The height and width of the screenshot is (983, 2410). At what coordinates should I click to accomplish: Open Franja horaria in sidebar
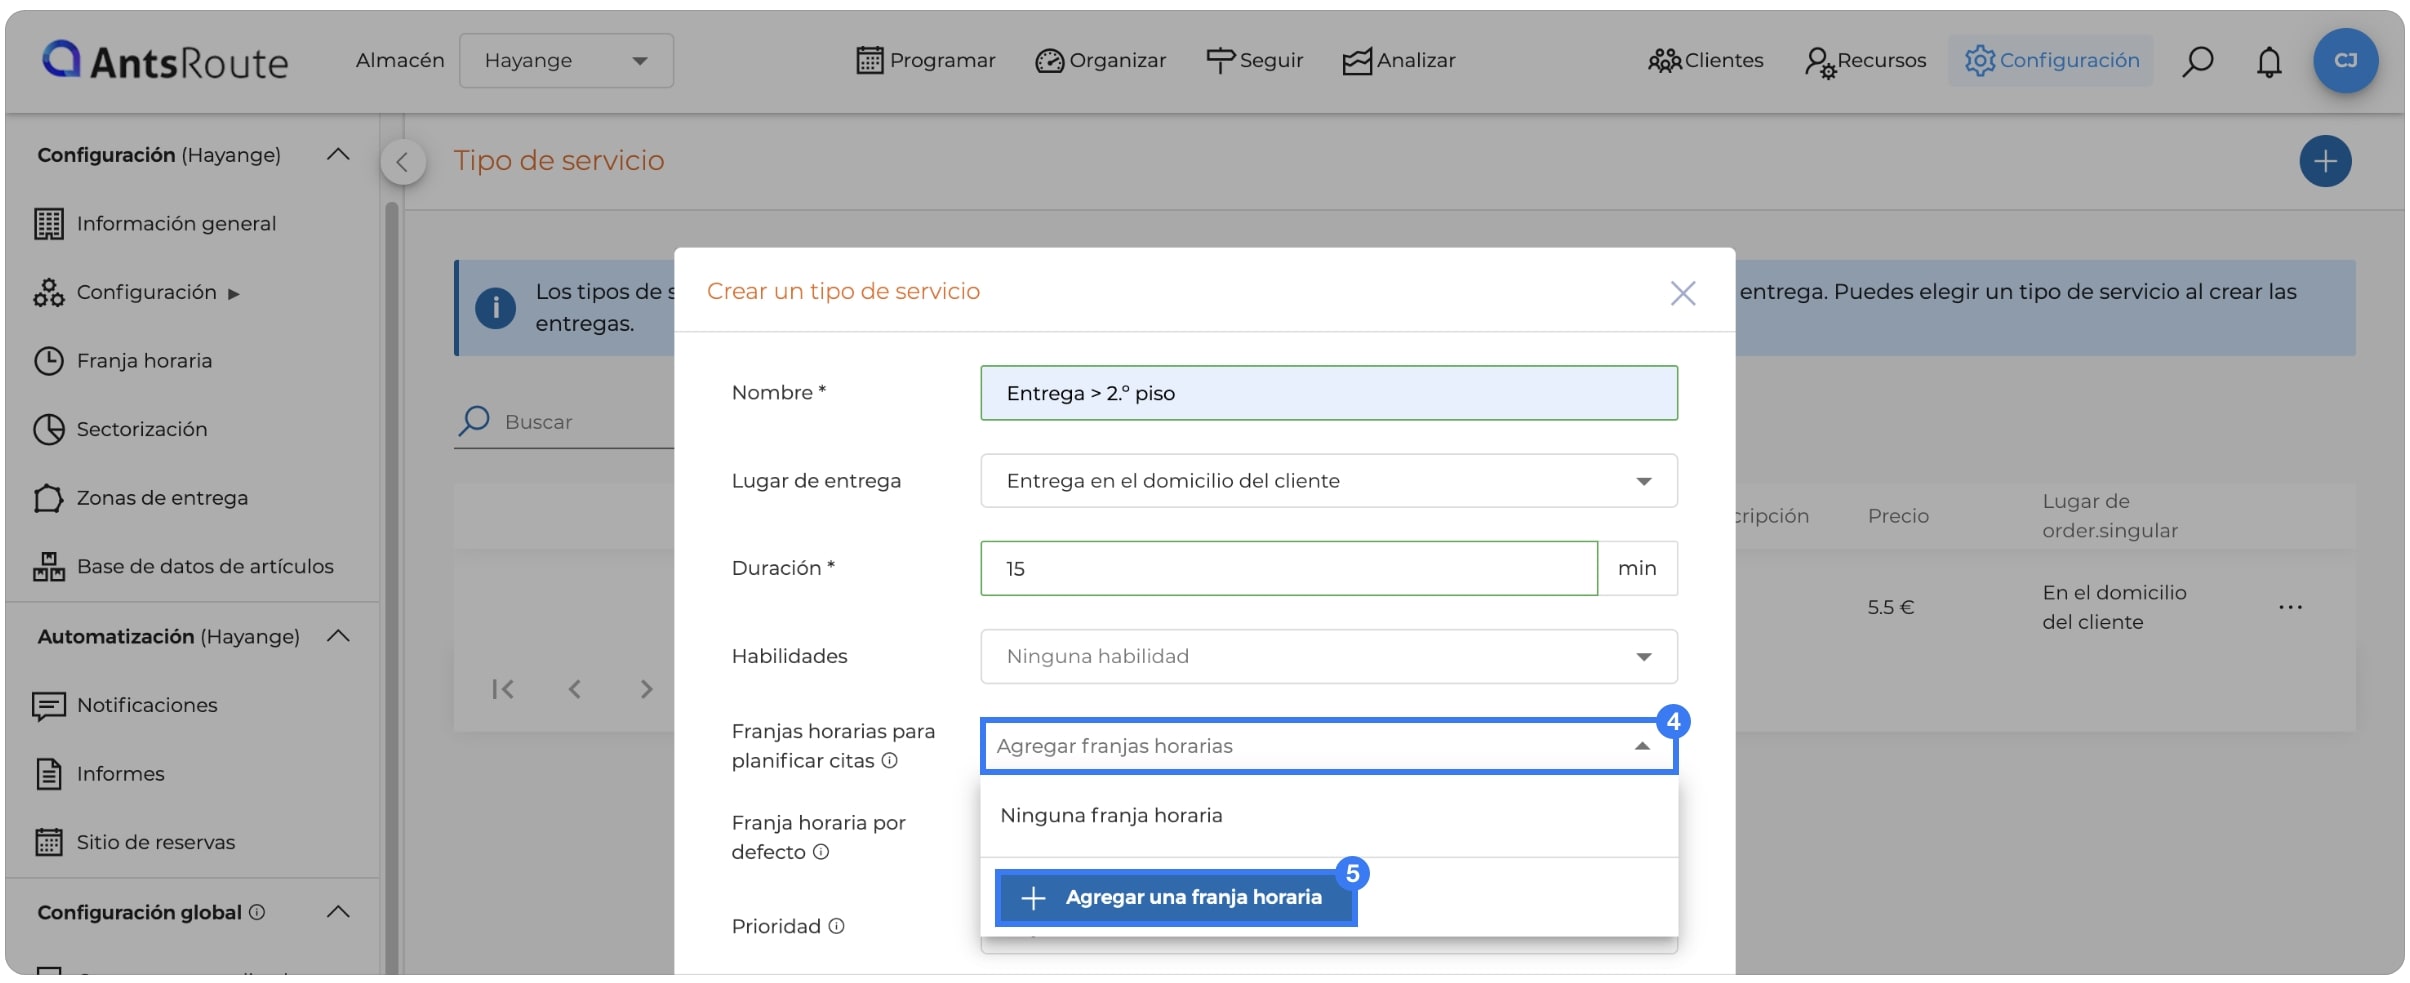click(x=144, y=360)
